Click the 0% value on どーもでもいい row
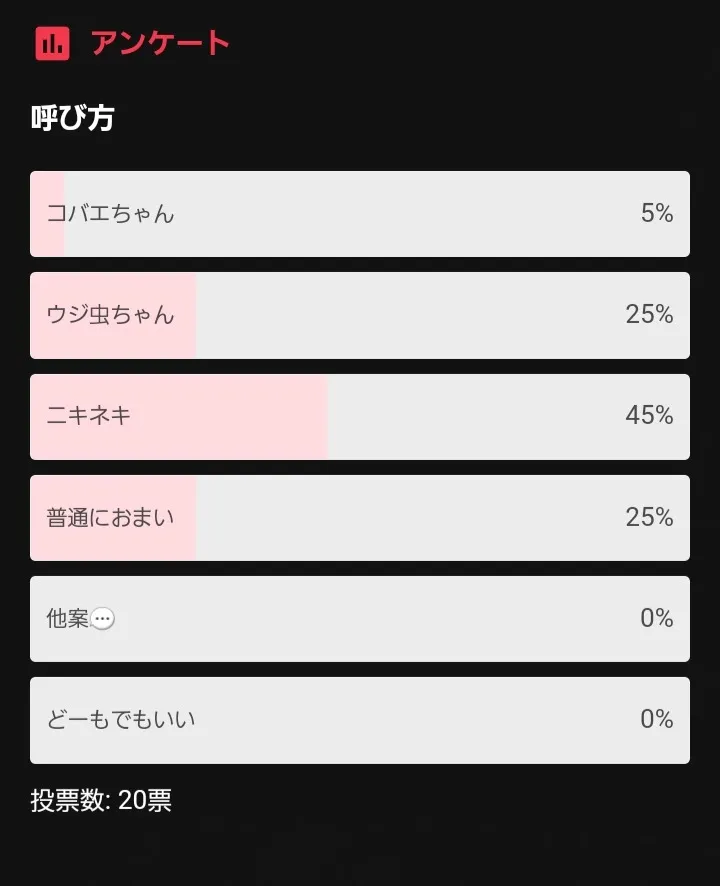This screenshot has height=886, width=720. coord(656,720)
